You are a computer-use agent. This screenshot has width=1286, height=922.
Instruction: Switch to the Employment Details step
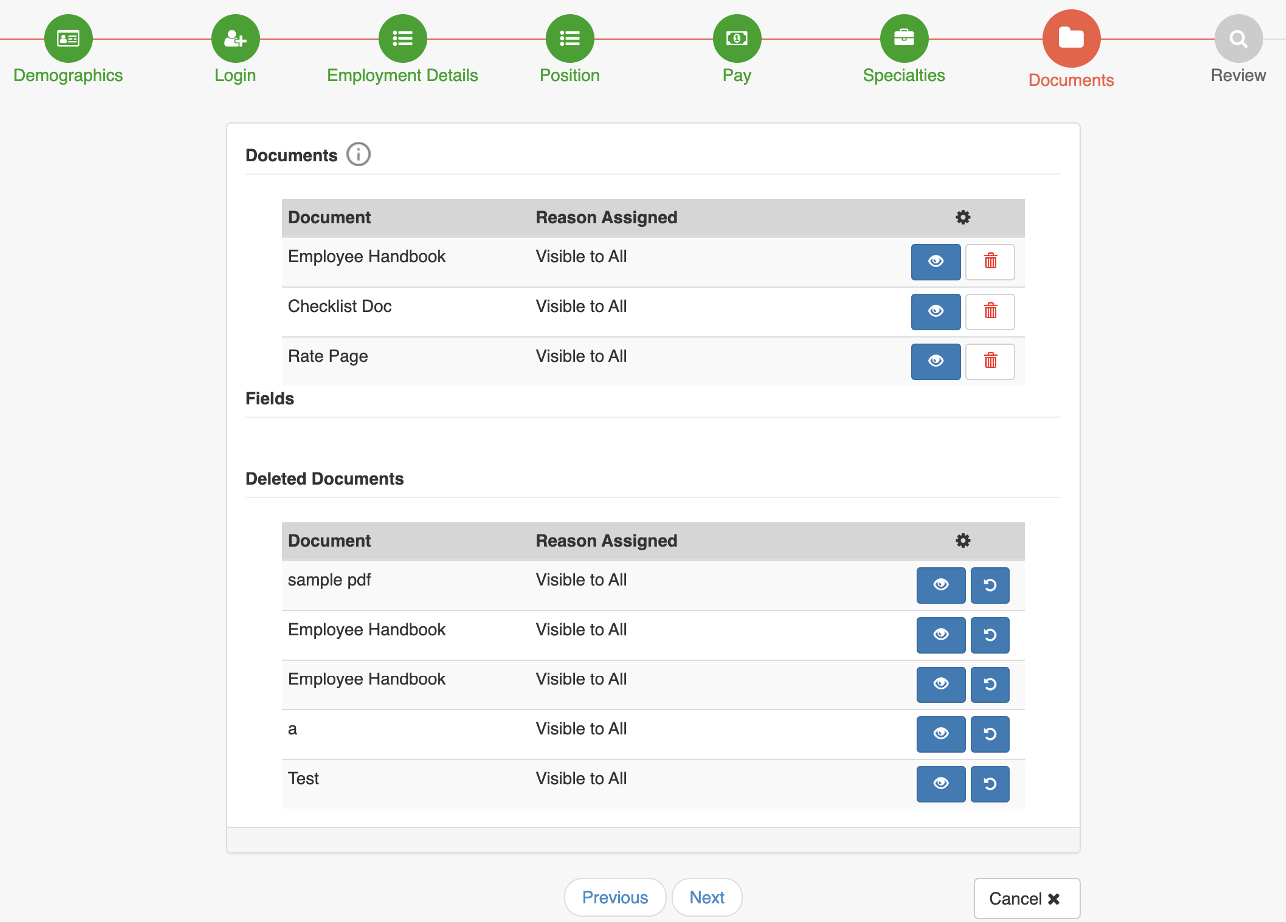point(402,38)
